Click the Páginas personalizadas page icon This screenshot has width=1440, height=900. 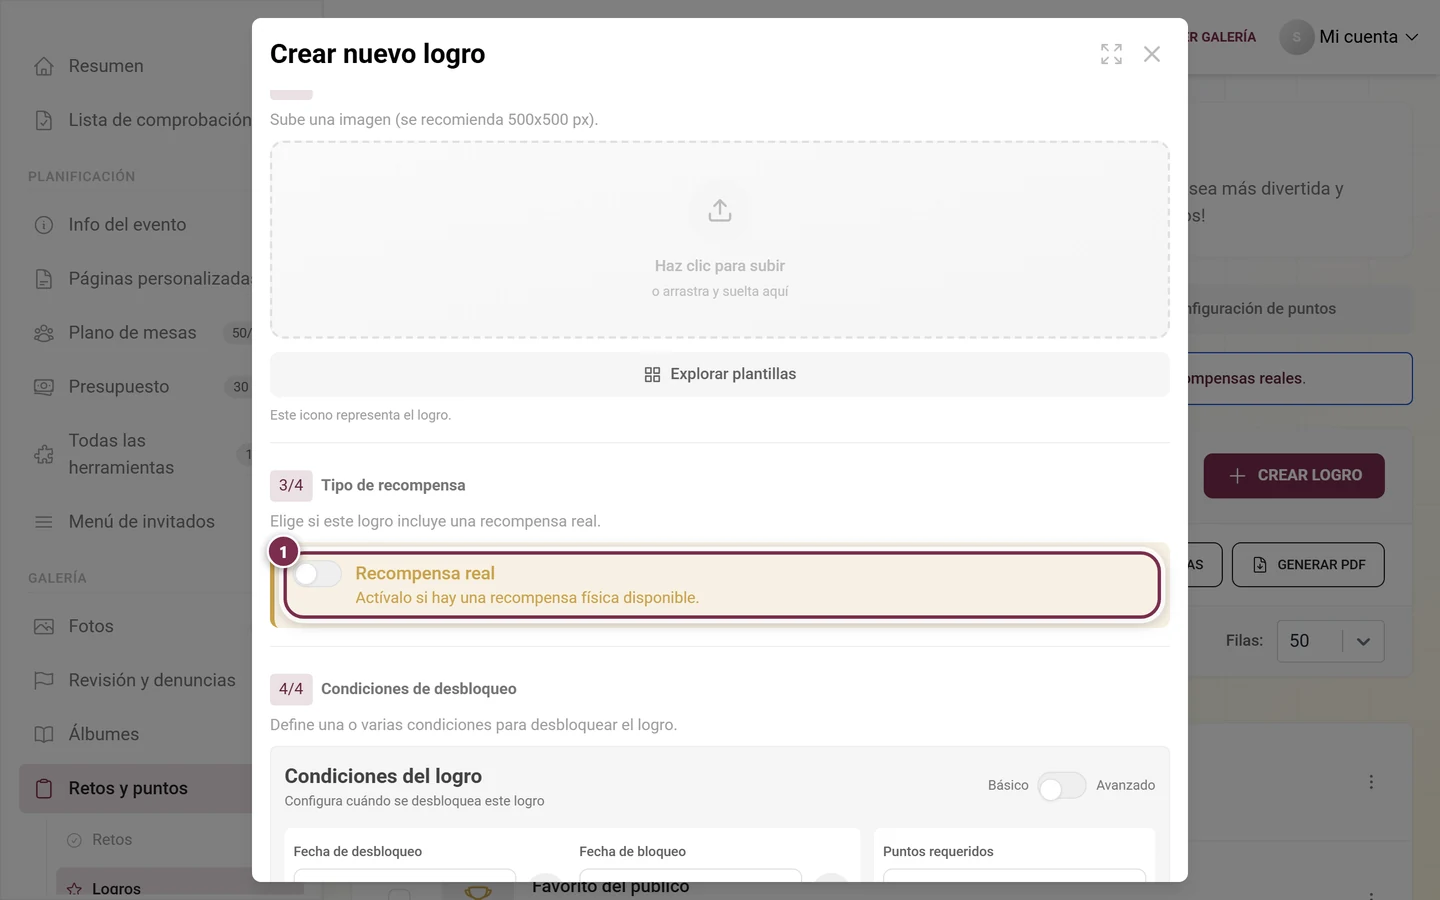(x=44, y=279)
